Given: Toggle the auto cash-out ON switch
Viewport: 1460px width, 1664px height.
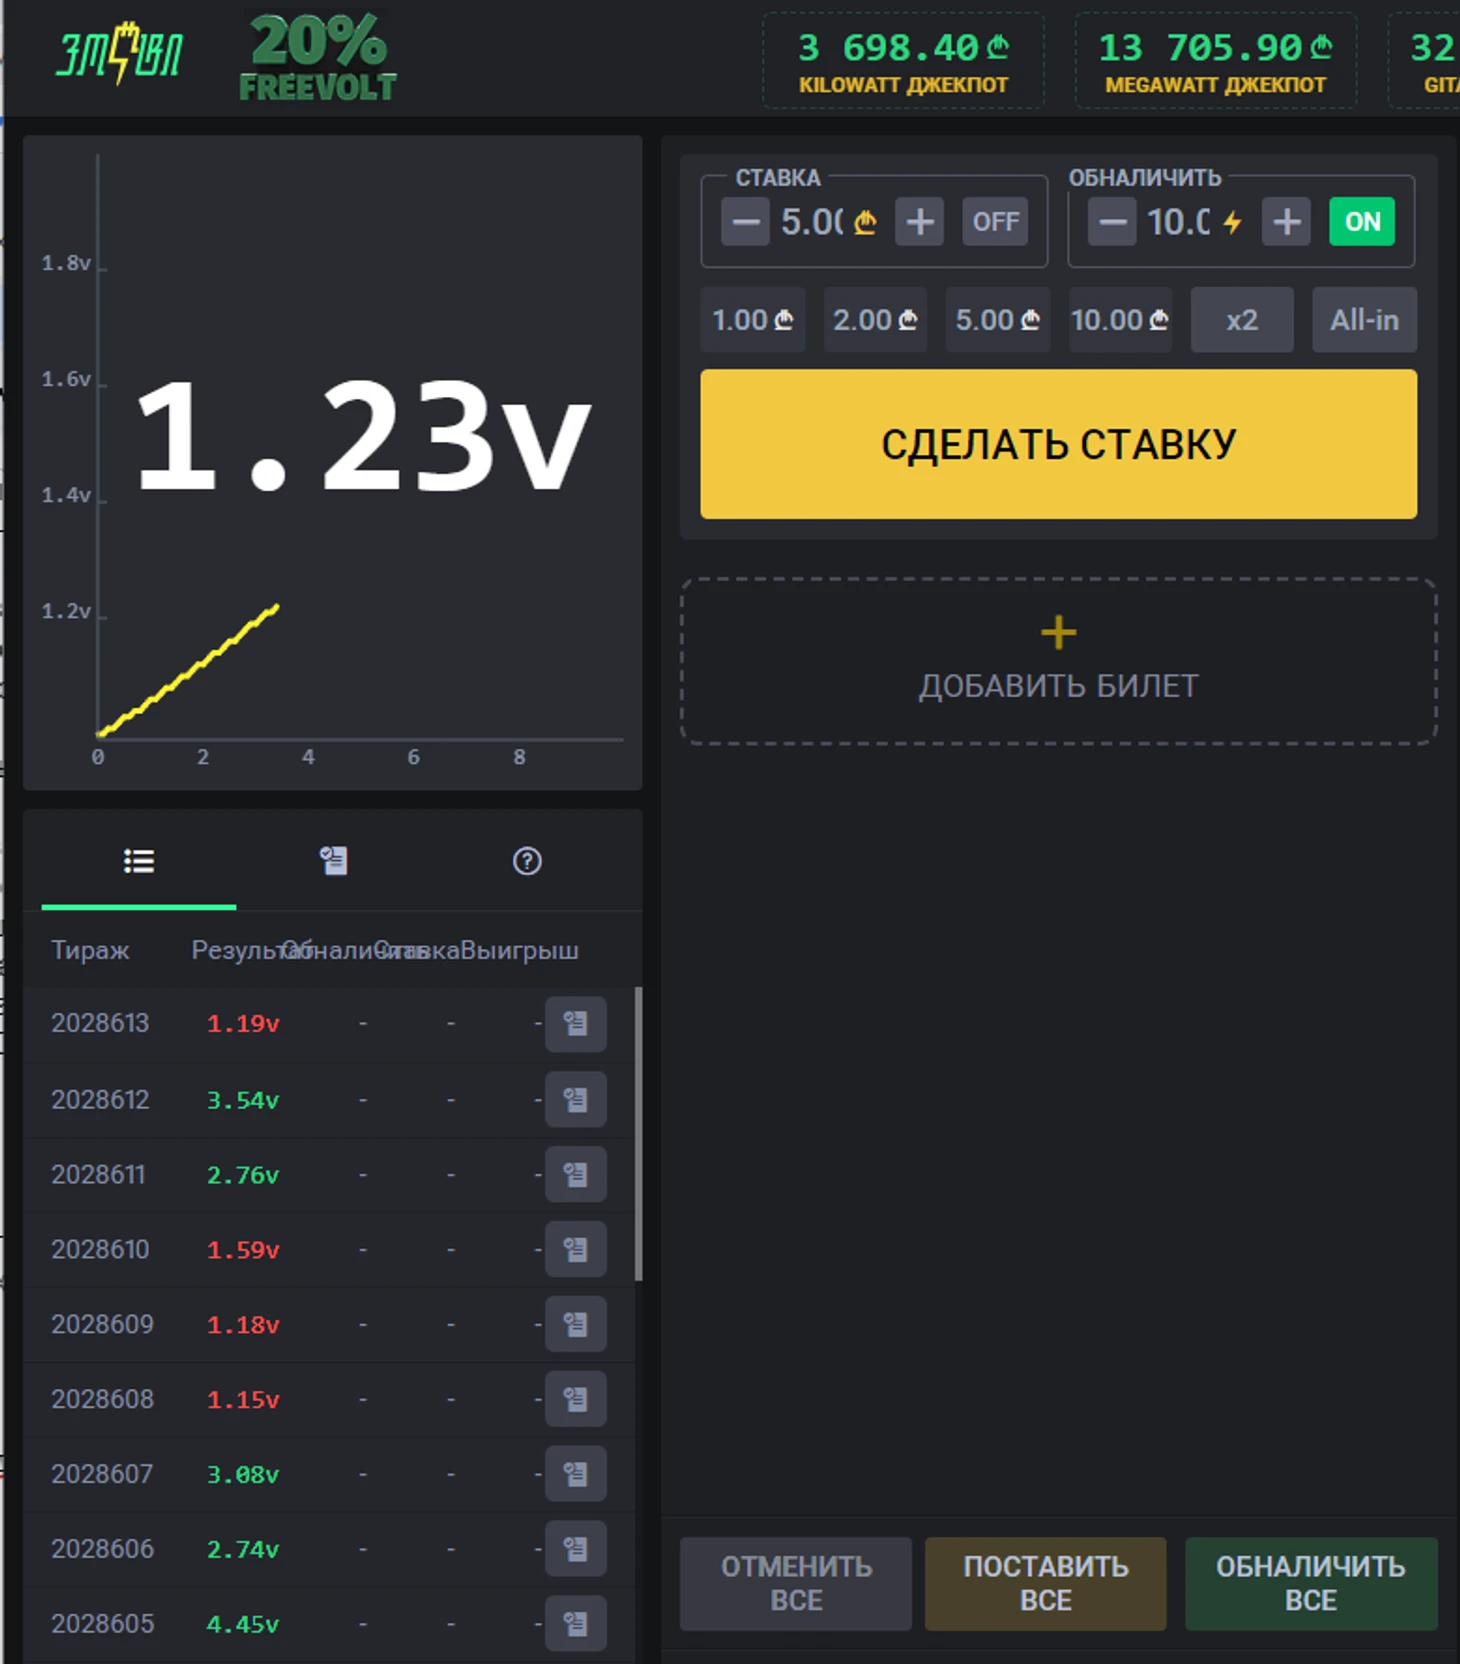Looking at the screenshot, I should pyautogui.click(x=1361, y=221).
